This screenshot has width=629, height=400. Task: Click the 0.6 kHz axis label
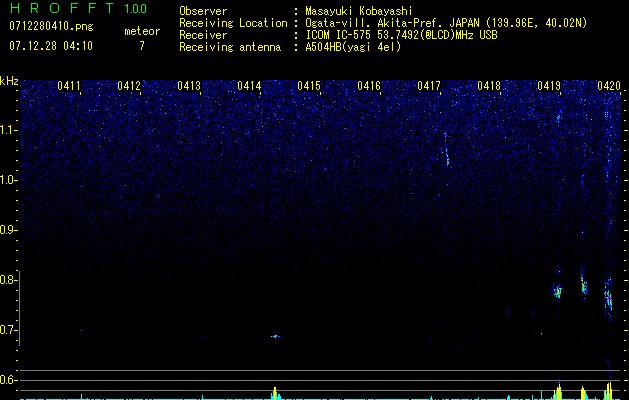point(8,380)
